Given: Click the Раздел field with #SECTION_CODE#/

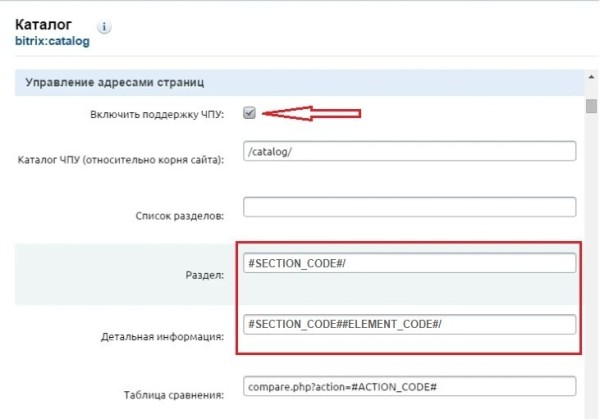Looking at the screenshot, I should pyautogui.click(x=410, y=263).
